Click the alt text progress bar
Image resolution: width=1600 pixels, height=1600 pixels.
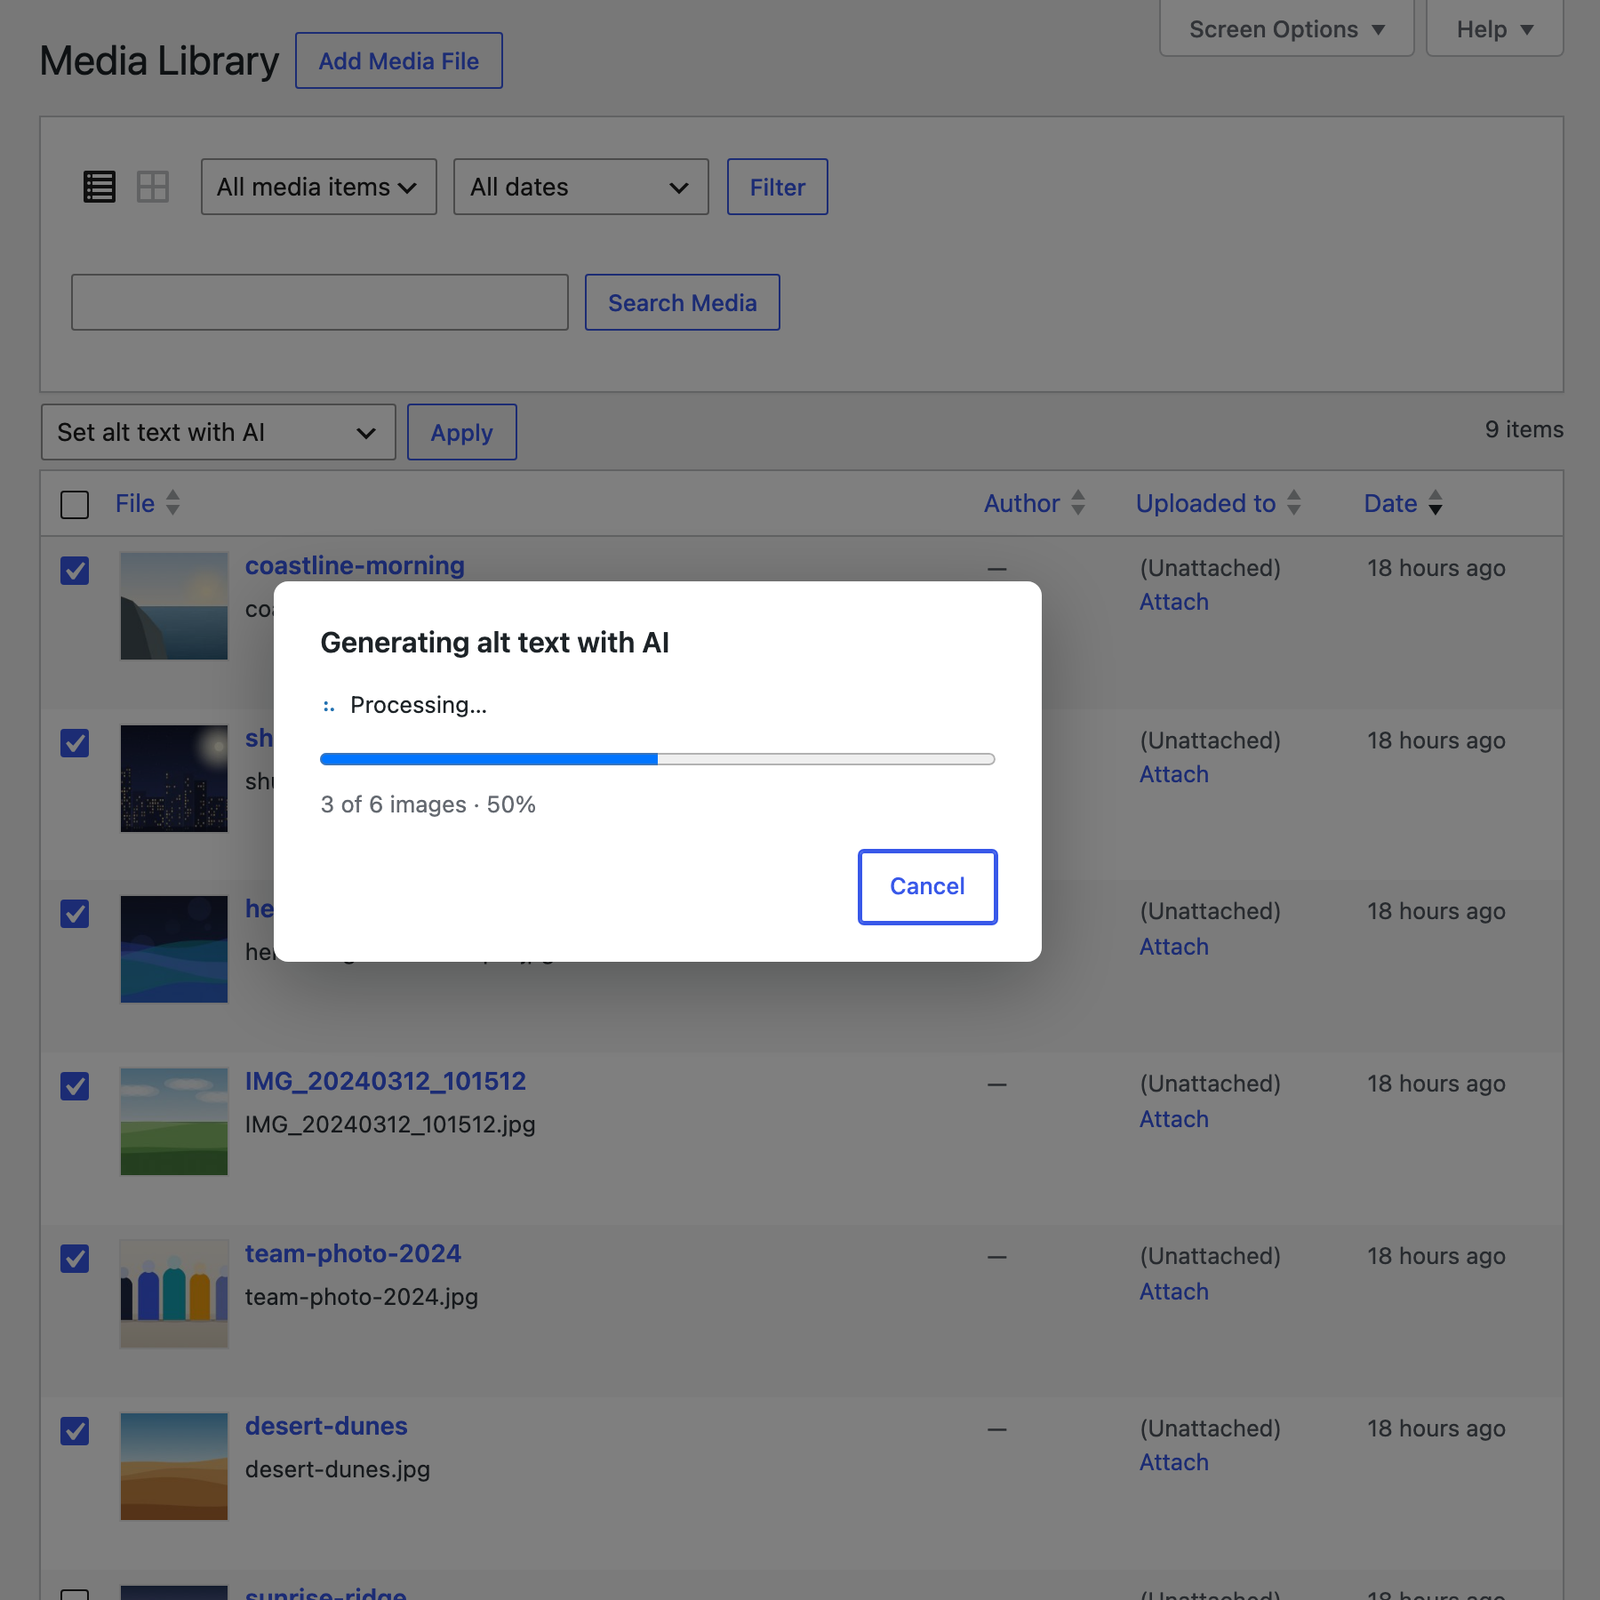click(658, 760)
